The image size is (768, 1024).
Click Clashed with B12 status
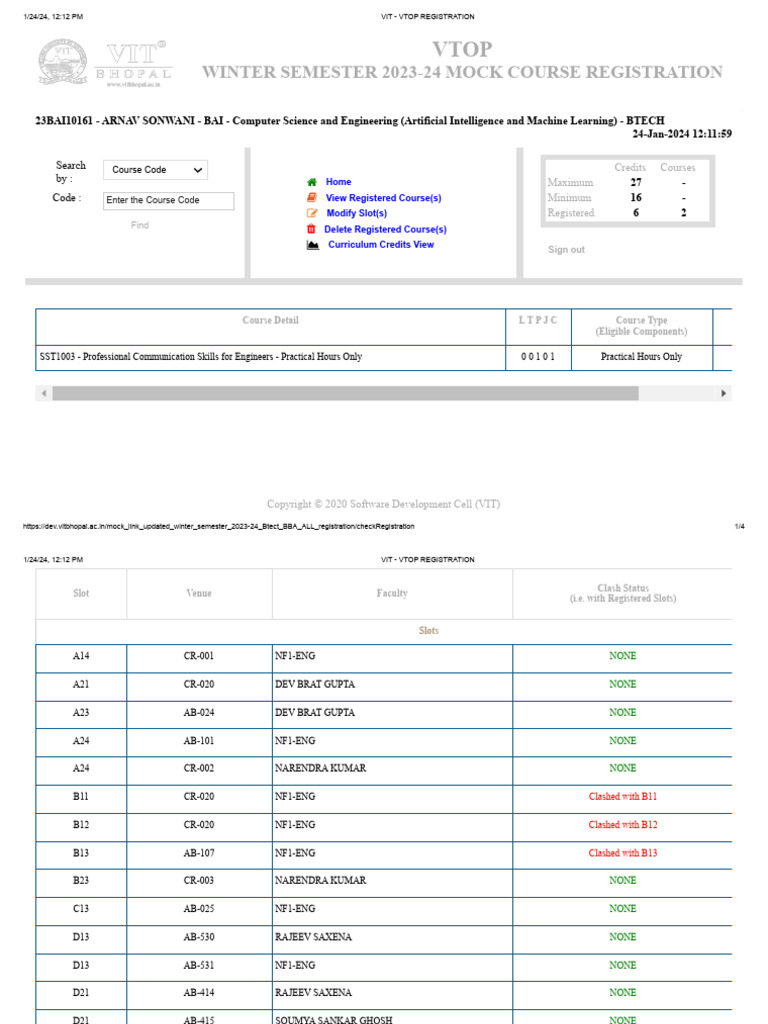click(623, 825)
